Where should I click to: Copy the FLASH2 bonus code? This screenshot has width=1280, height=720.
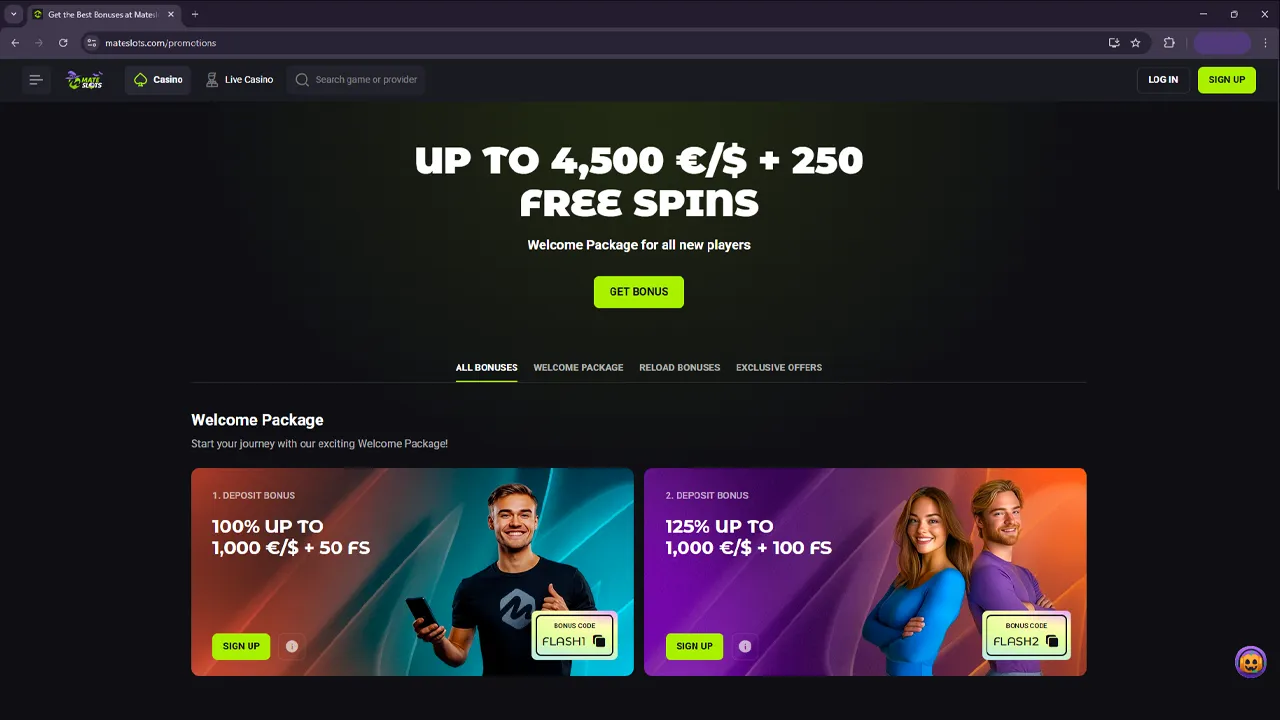pyautogui.click(x=1052, y=641)
